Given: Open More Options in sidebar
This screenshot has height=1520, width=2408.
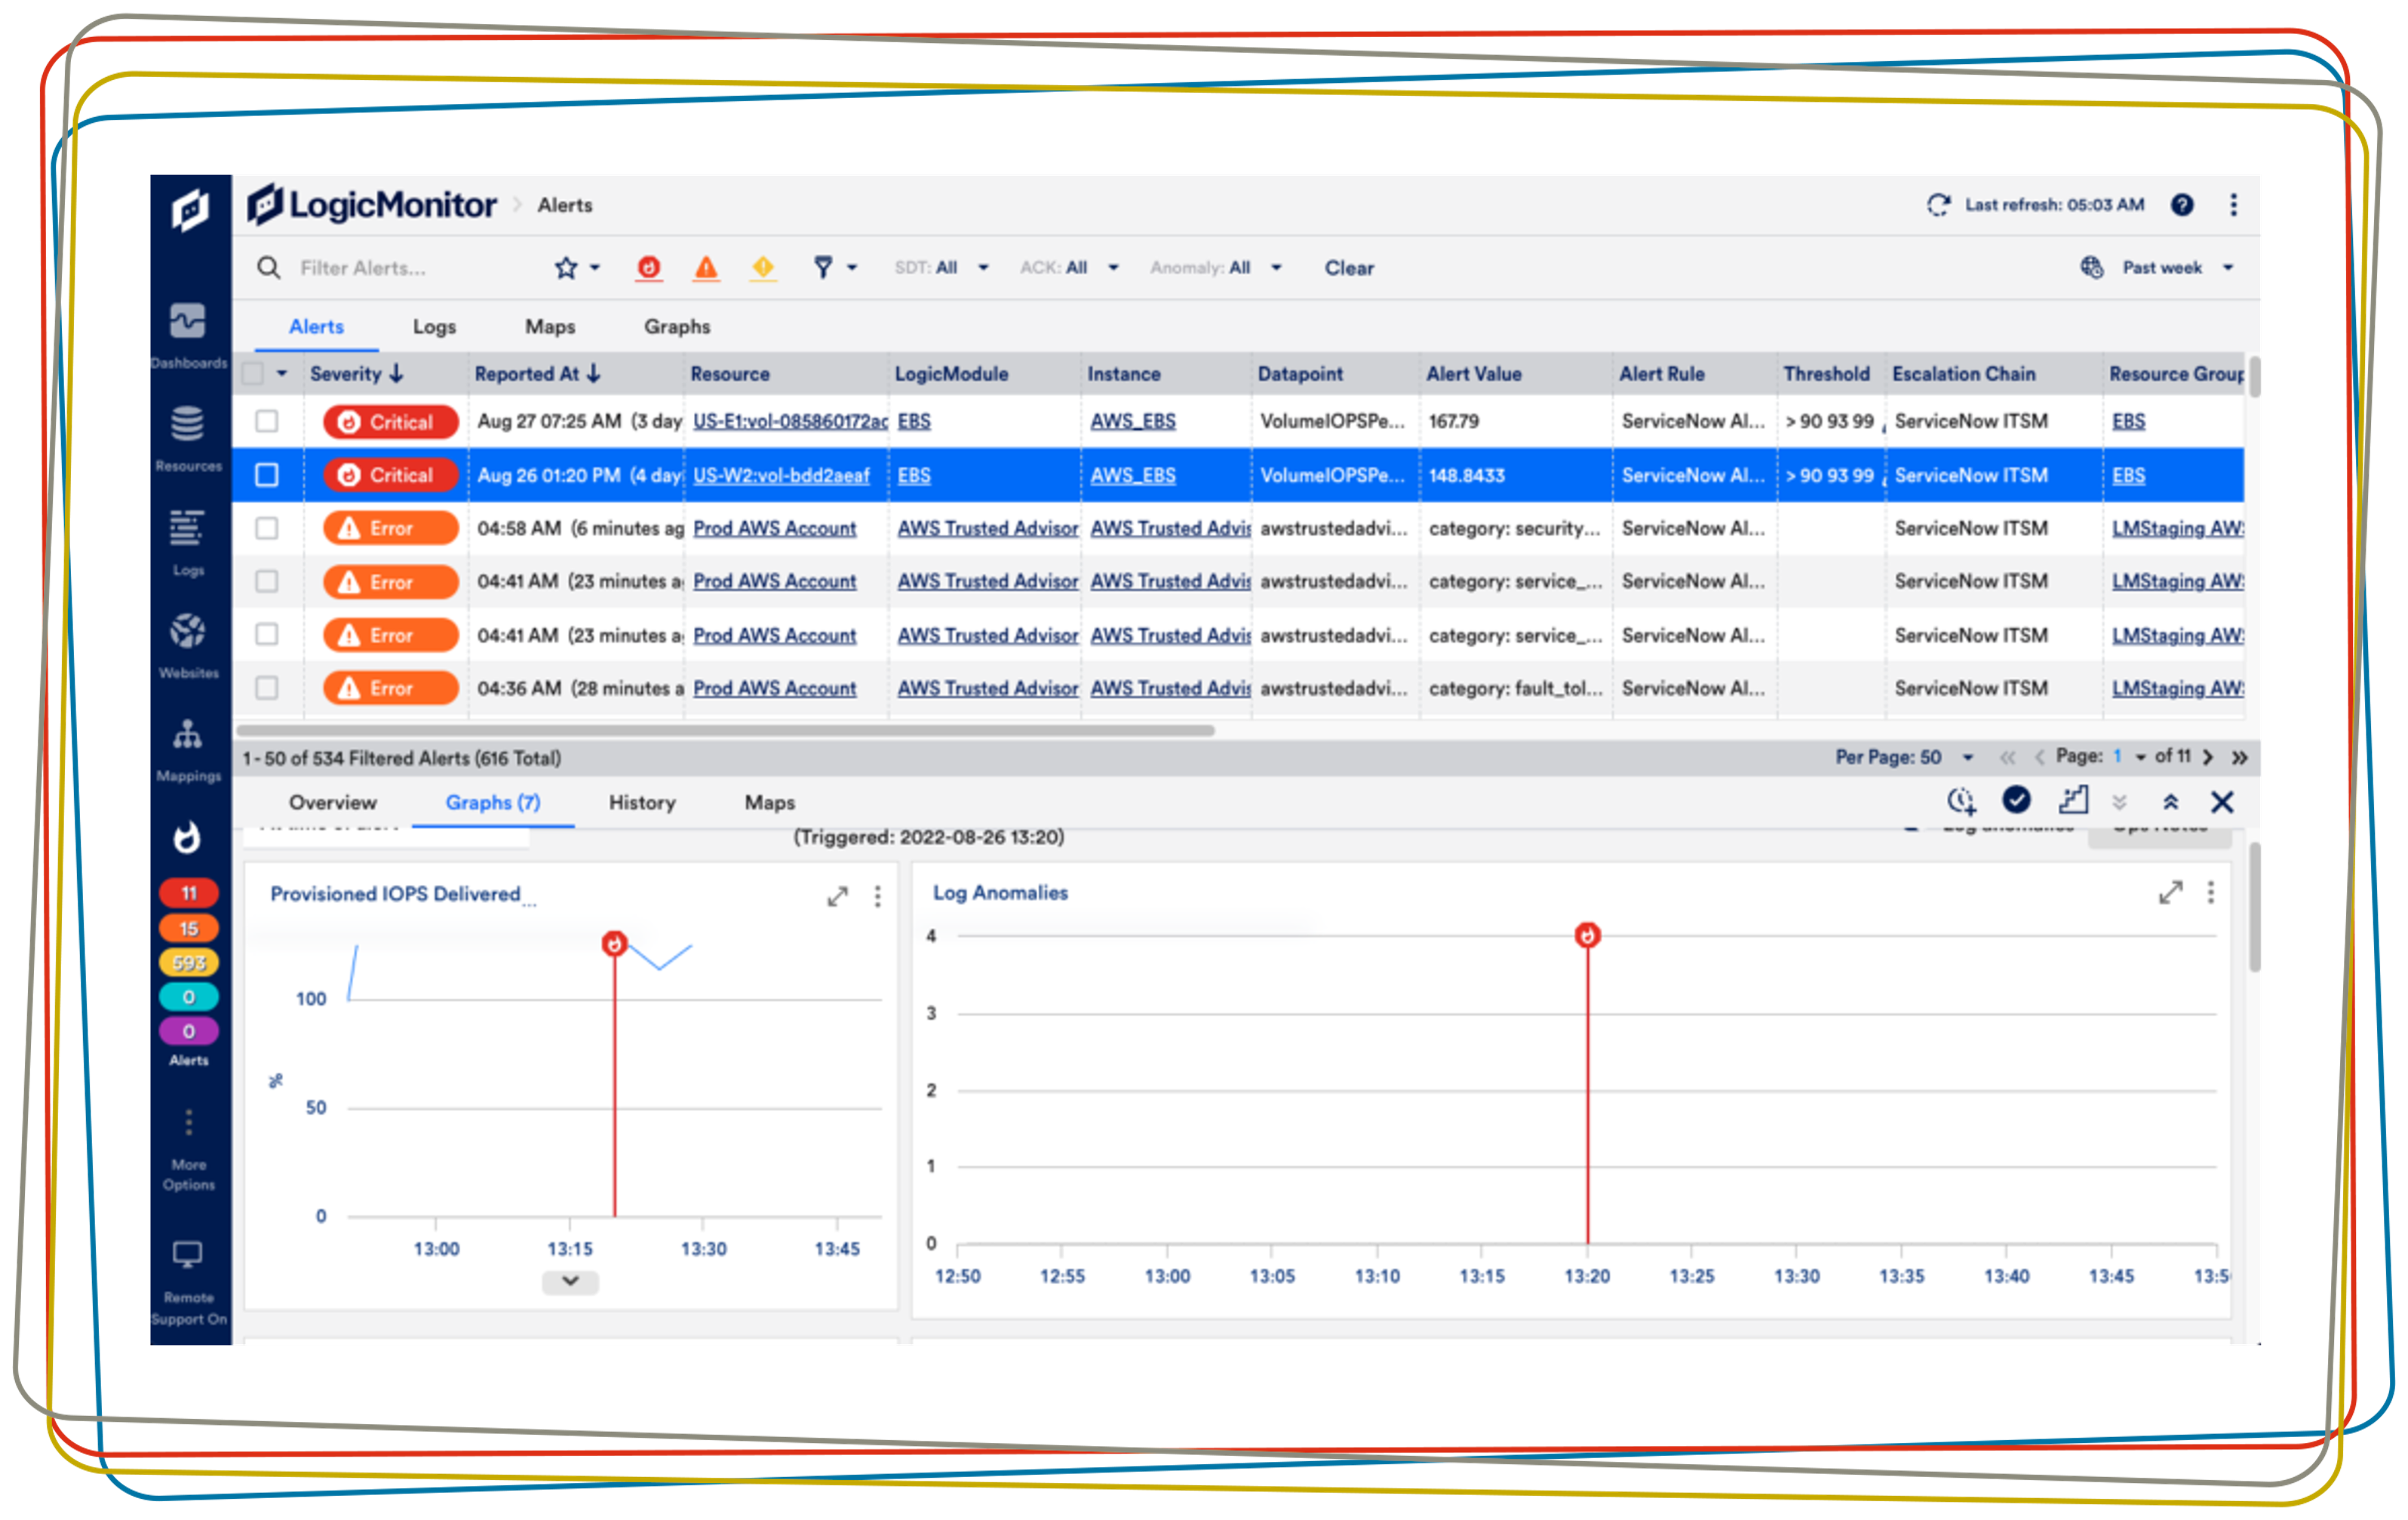Looking at the screenshot, I should coord(188,1123).
